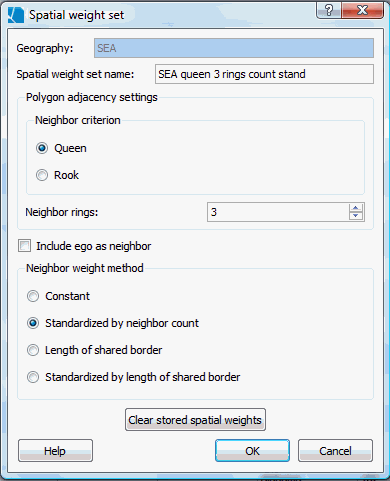Click the application icon in title bar
Viewport: 390px width, 481px height.
[x=16, y=15]
